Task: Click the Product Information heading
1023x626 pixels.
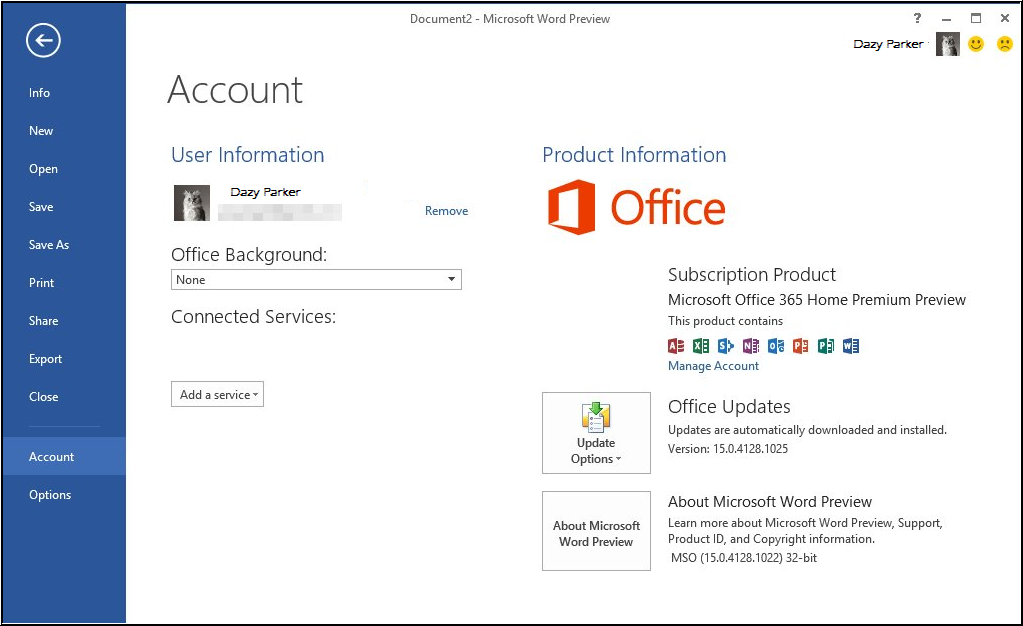Action: (634, 155)
